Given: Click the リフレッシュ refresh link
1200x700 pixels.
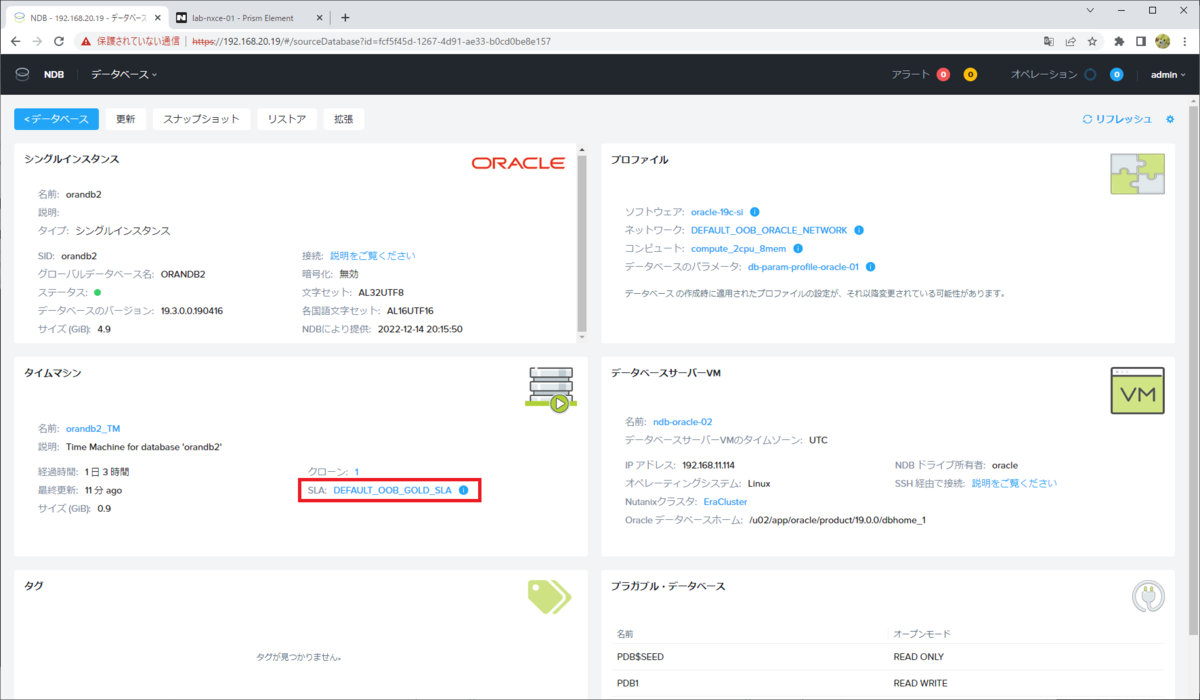Looking at the screenshot, I should (x=1117, y=119).
